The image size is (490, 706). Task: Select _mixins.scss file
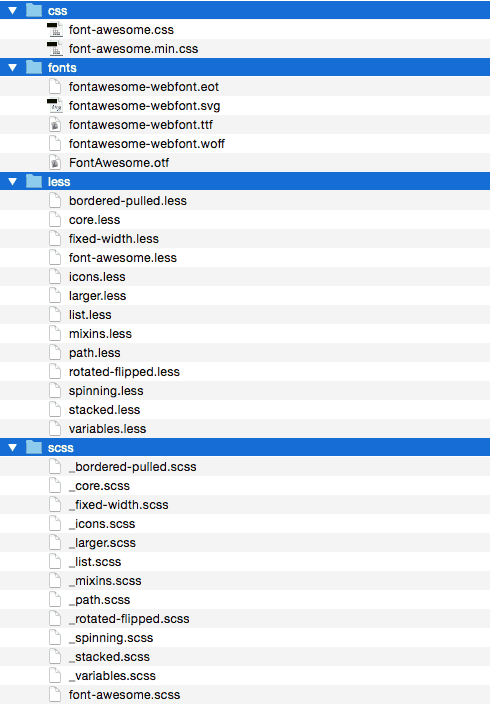click(x=245, y=581)
